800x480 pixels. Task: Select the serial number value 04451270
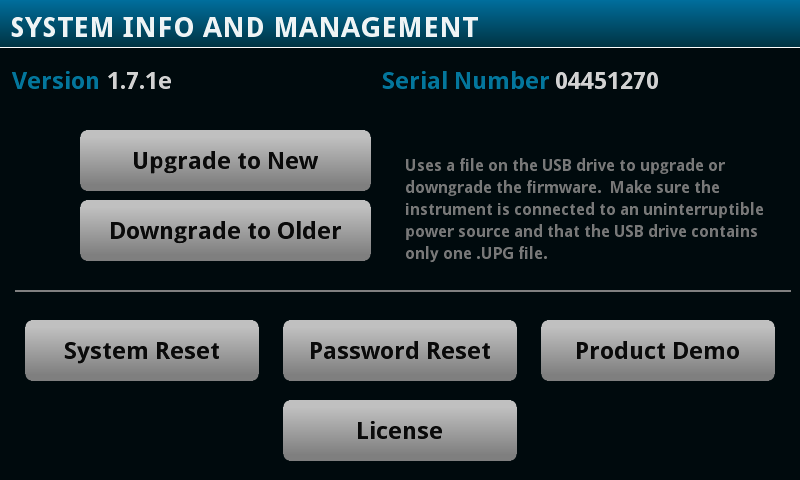[607, 81]
